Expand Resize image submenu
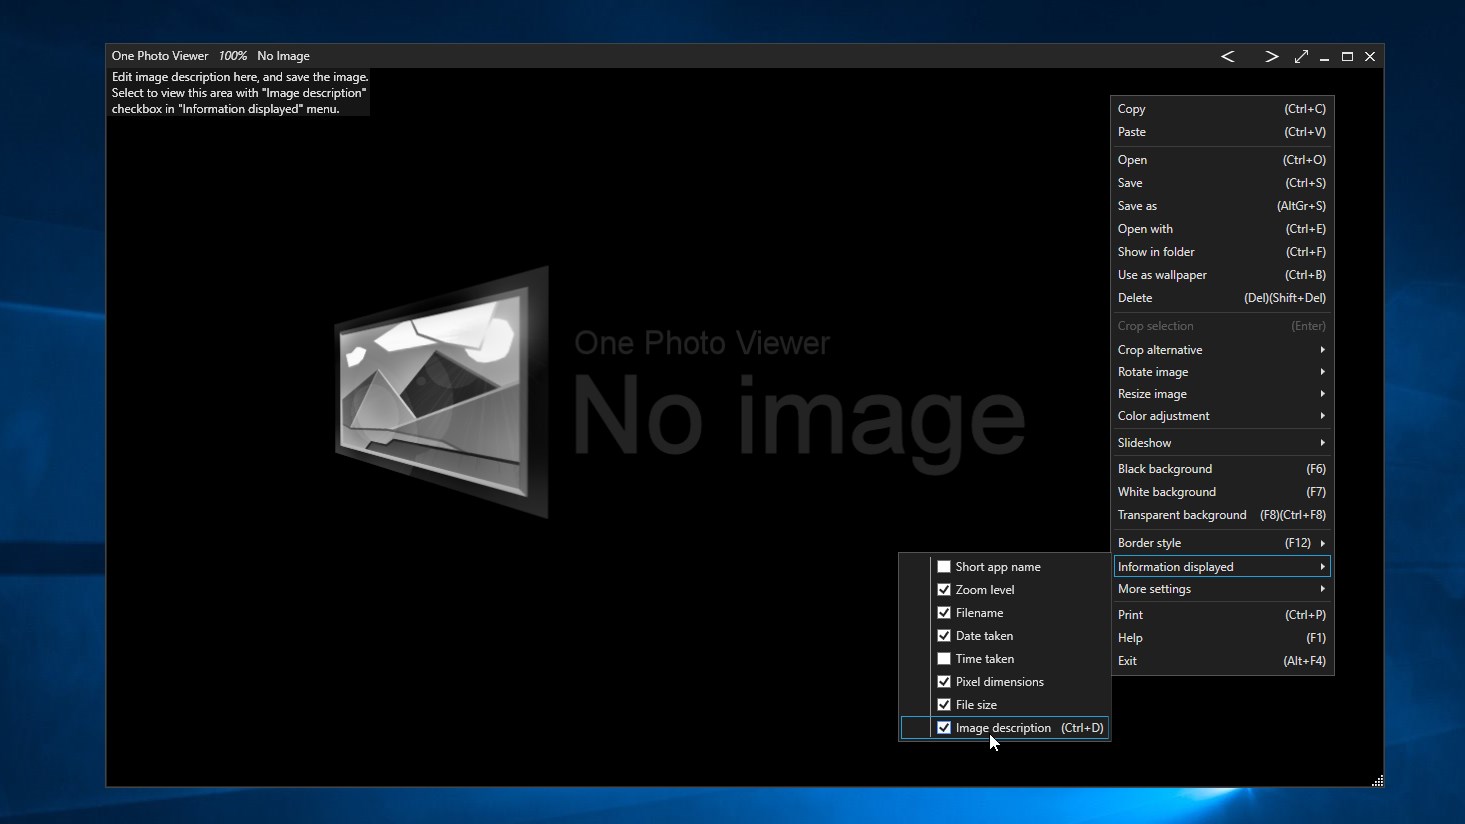1465x824 pixels. (x=1222, y=394)
